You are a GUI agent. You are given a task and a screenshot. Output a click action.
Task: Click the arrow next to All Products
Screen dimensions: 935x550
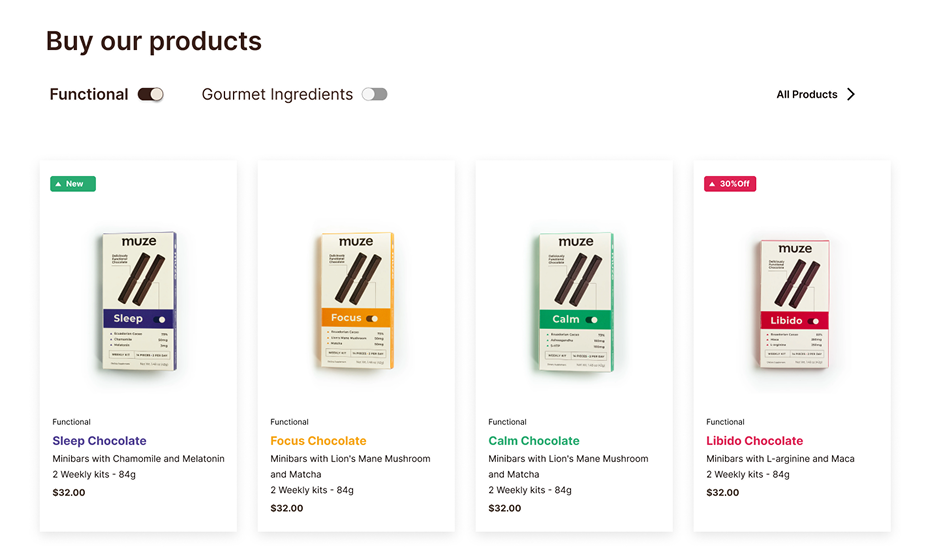pyautogui.click(x=851, y=95)
